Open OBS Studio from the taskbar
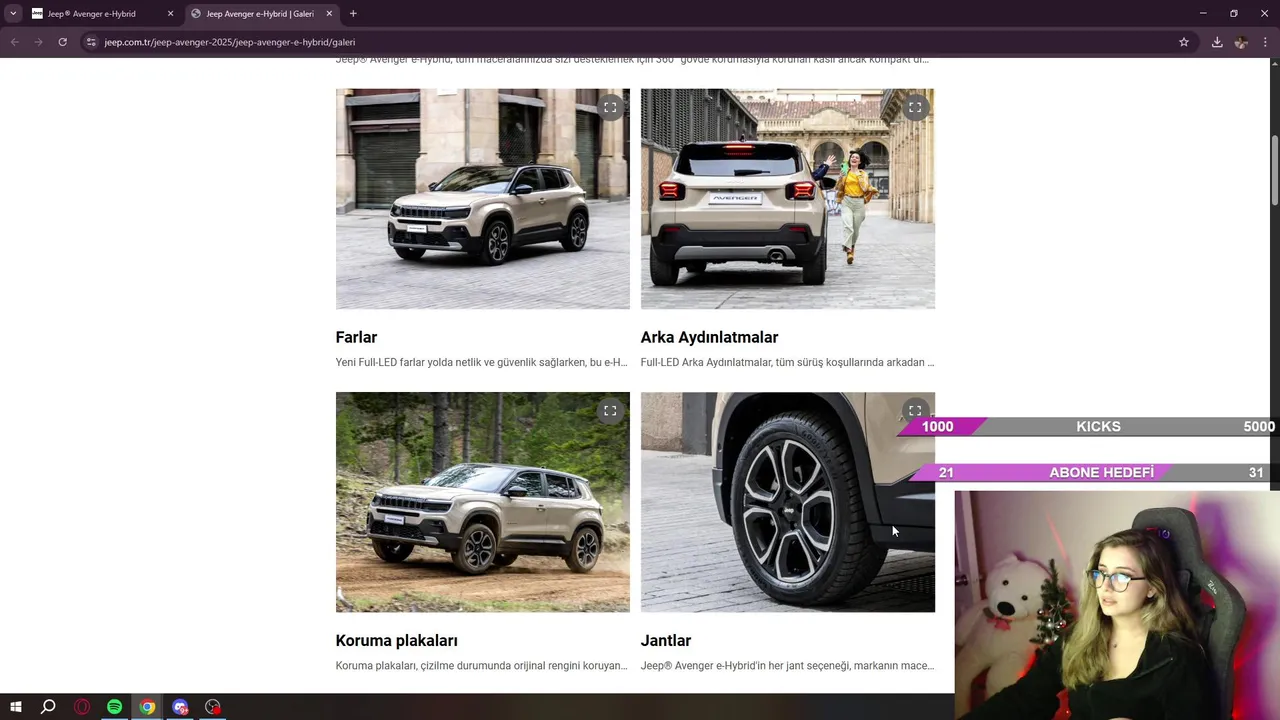1280x720 pixels. pos(213,707)
